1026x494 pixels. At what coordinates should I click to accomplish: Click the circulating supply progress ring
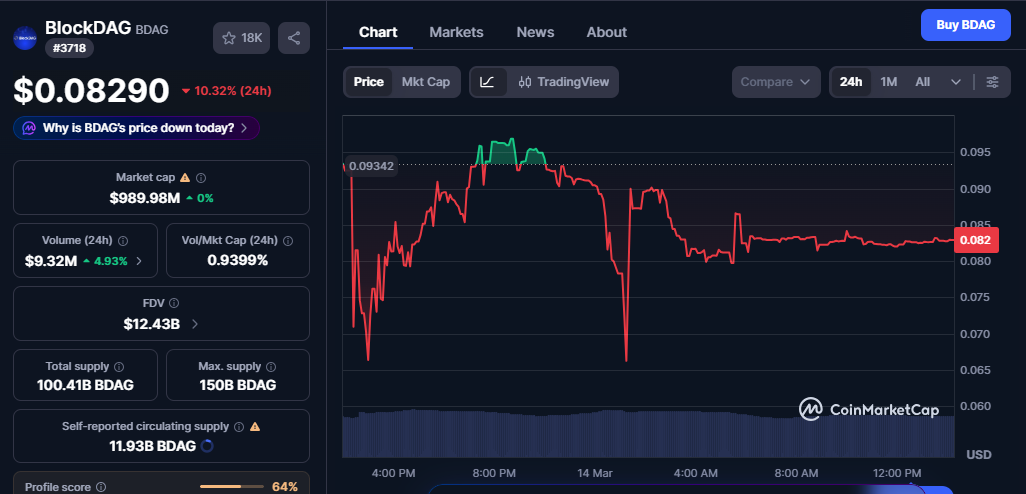click(x=207, y=446)
